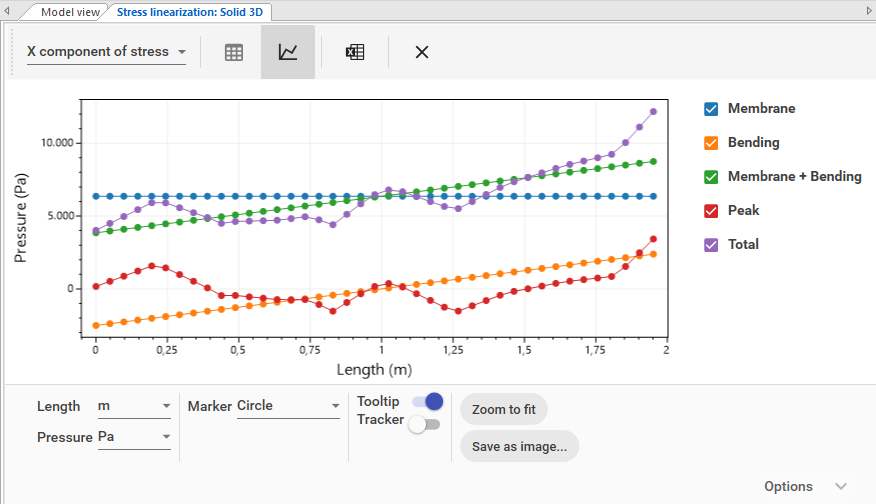Open the X component of stress dropdown
The height and width of the screenshot is (504, 876).
point(106,52)
